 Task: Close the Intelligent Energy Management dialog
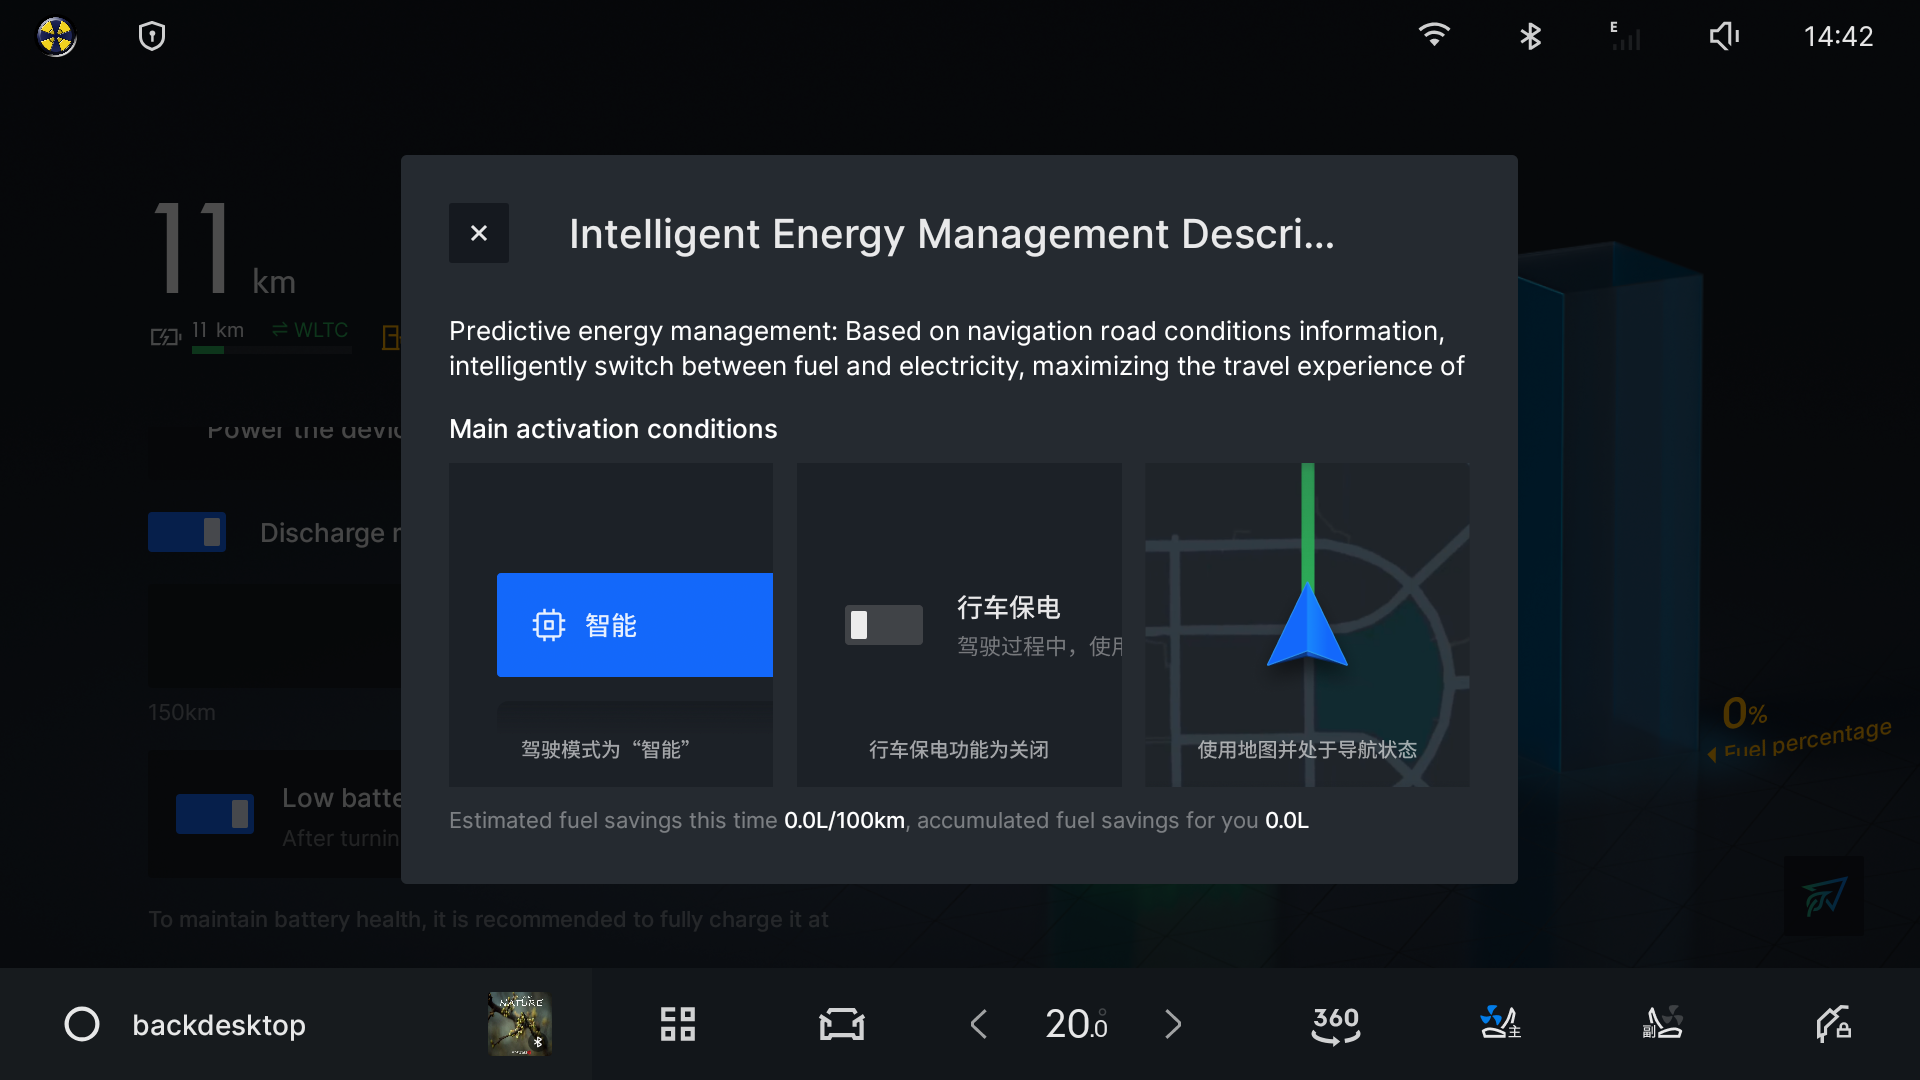click(478, 233)
